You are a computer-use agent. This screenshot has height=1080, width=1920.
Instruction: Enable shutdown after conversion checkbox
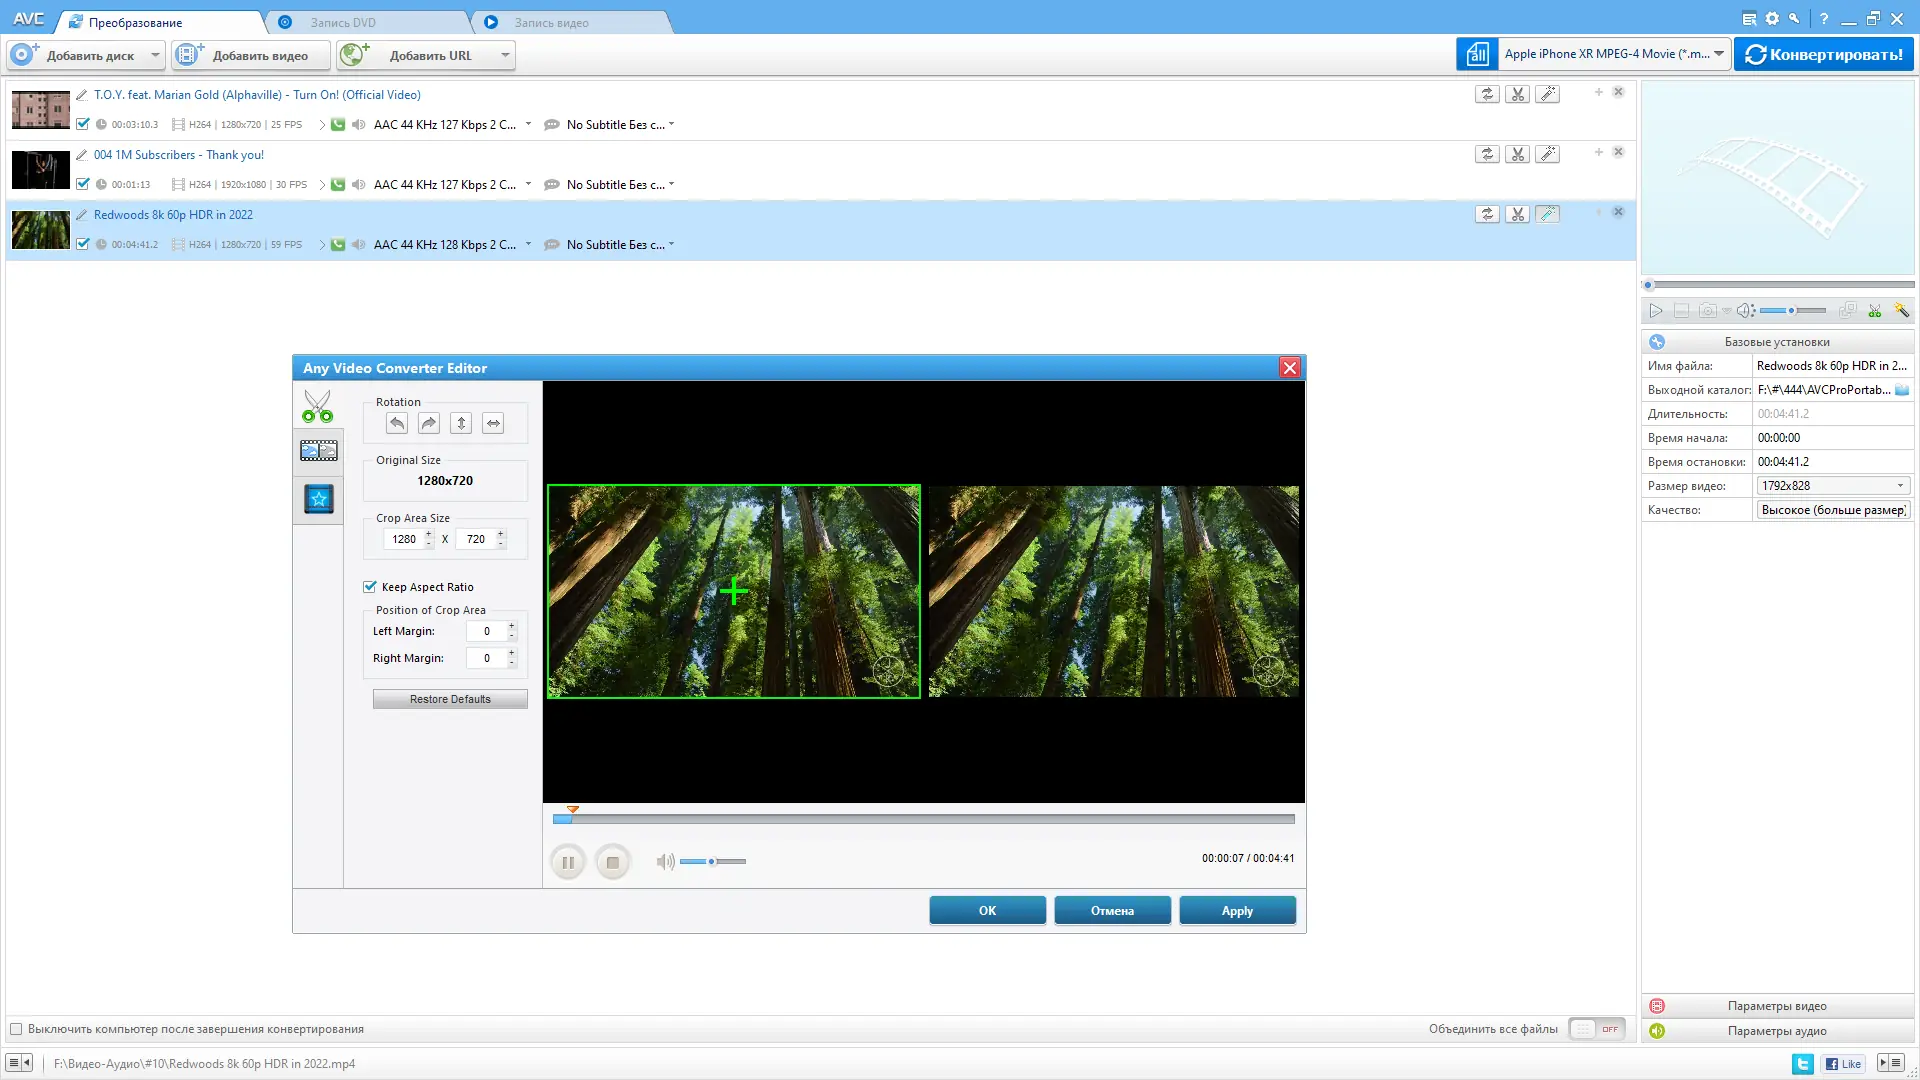(x=16, y=1029)
